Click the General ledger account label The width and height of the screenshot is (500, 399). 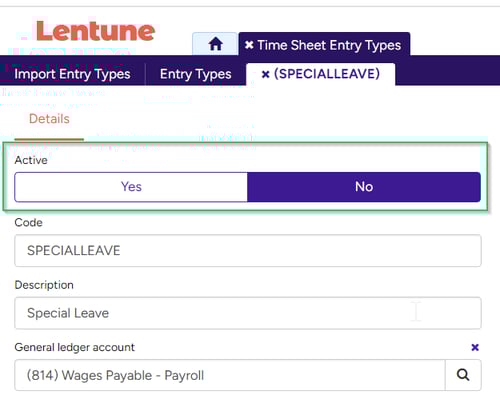click(x=75, y=347)
